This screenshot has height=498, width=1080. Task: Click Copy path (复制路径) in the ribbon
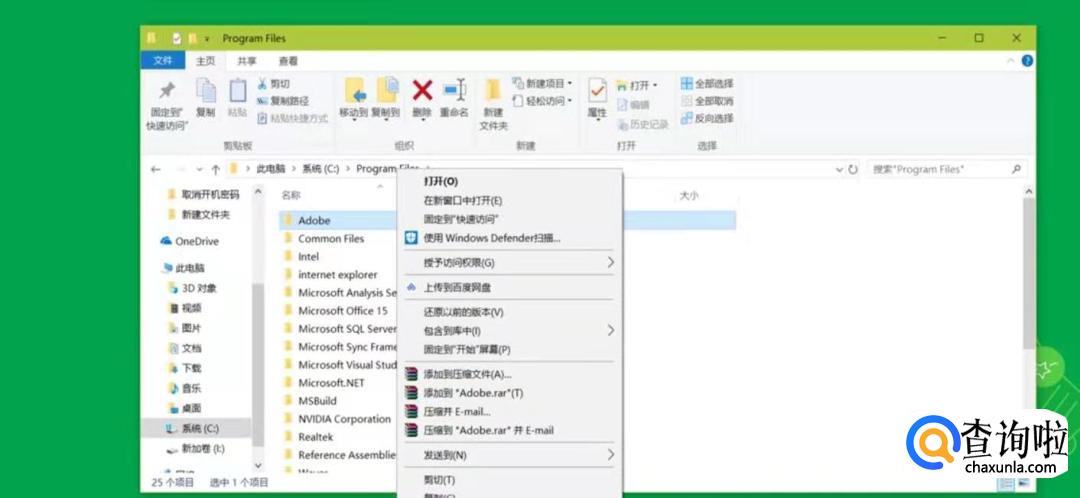click(x=283, y=101)
